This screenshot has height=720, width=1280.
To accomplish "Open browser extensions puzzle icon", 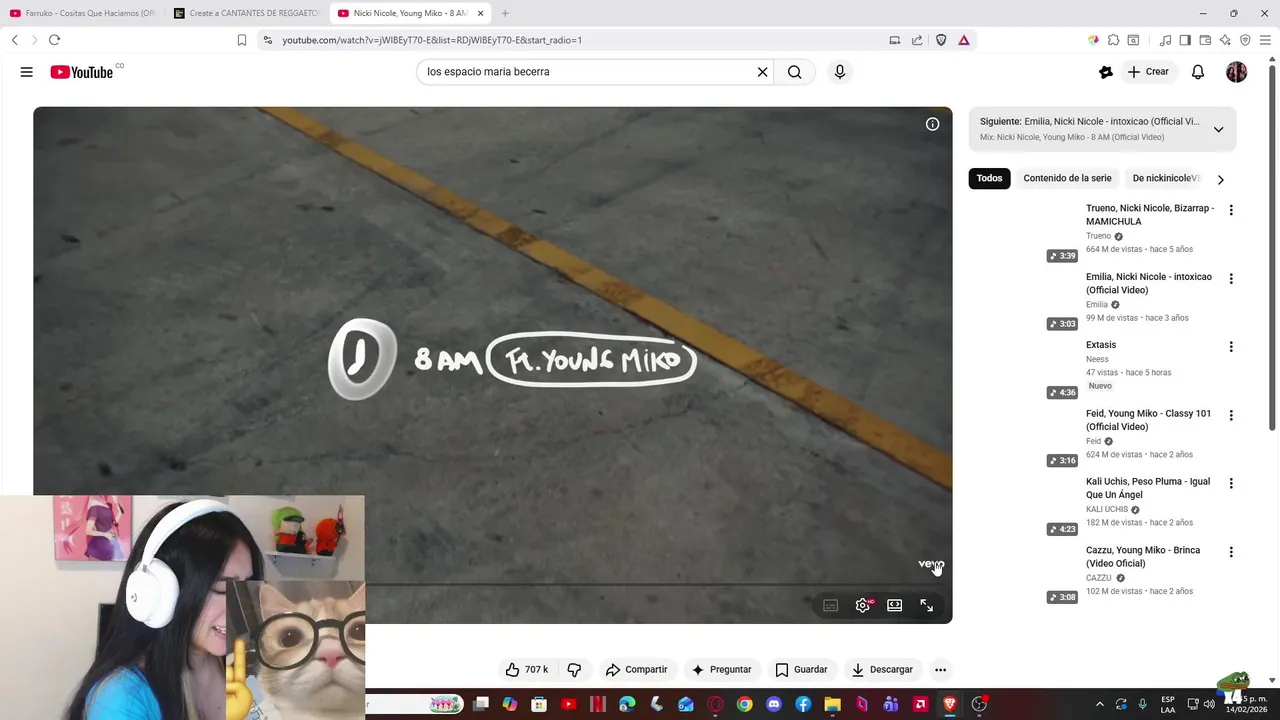I will click(1113, 40).
